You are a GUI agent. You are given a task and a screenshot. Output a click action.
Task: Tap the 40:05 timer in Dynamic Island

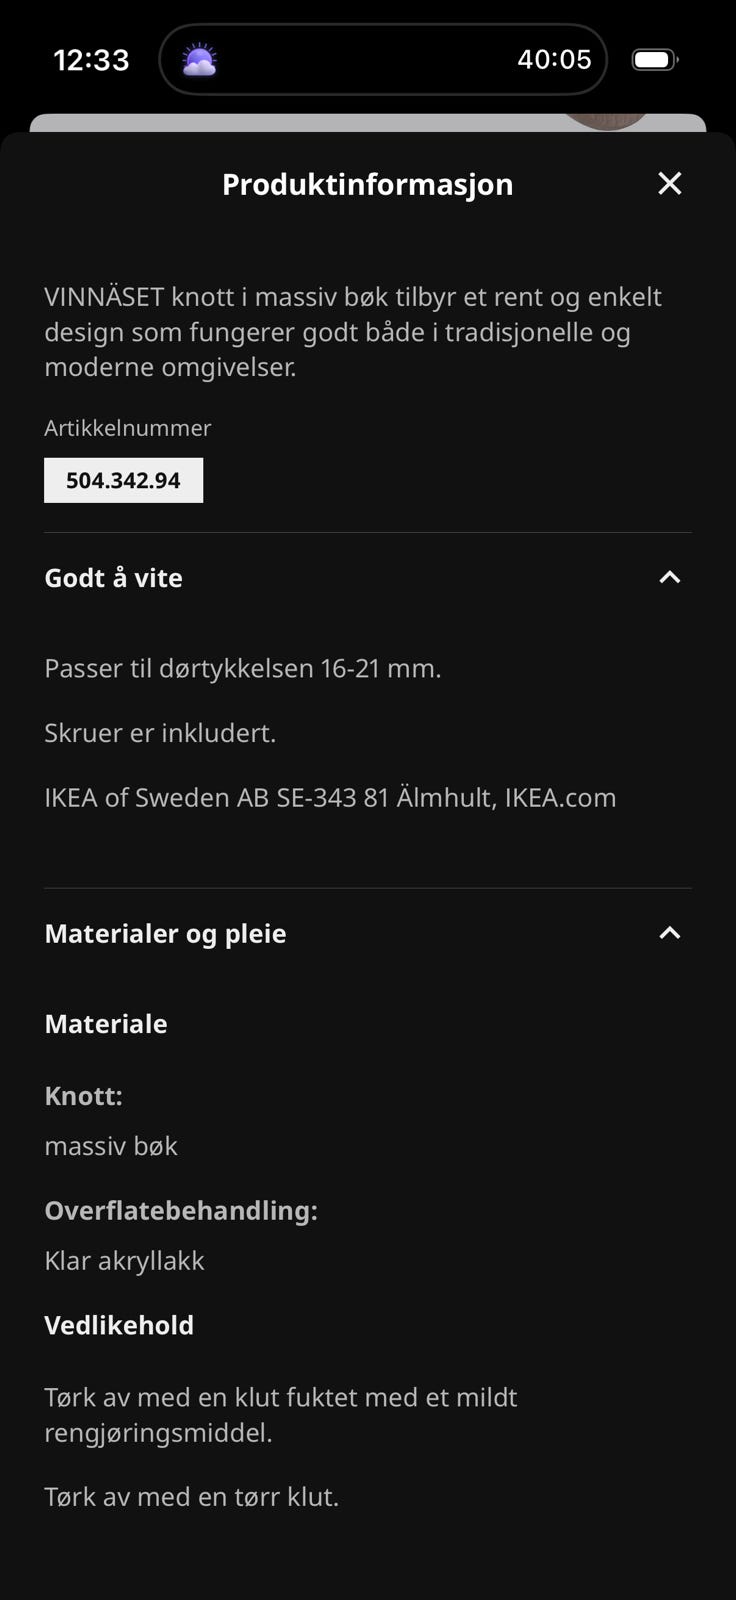[554, 60]
